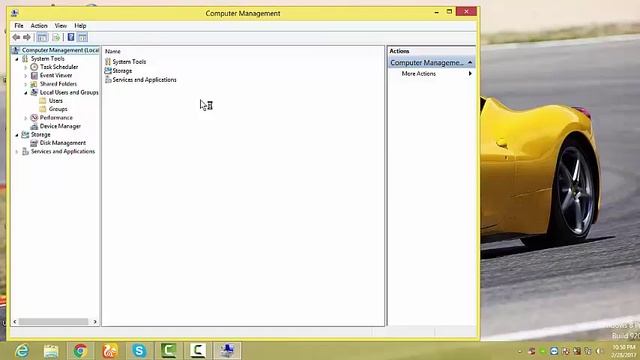
Task: Open File Explorer from the taskbar
Action: pos(51,351)
